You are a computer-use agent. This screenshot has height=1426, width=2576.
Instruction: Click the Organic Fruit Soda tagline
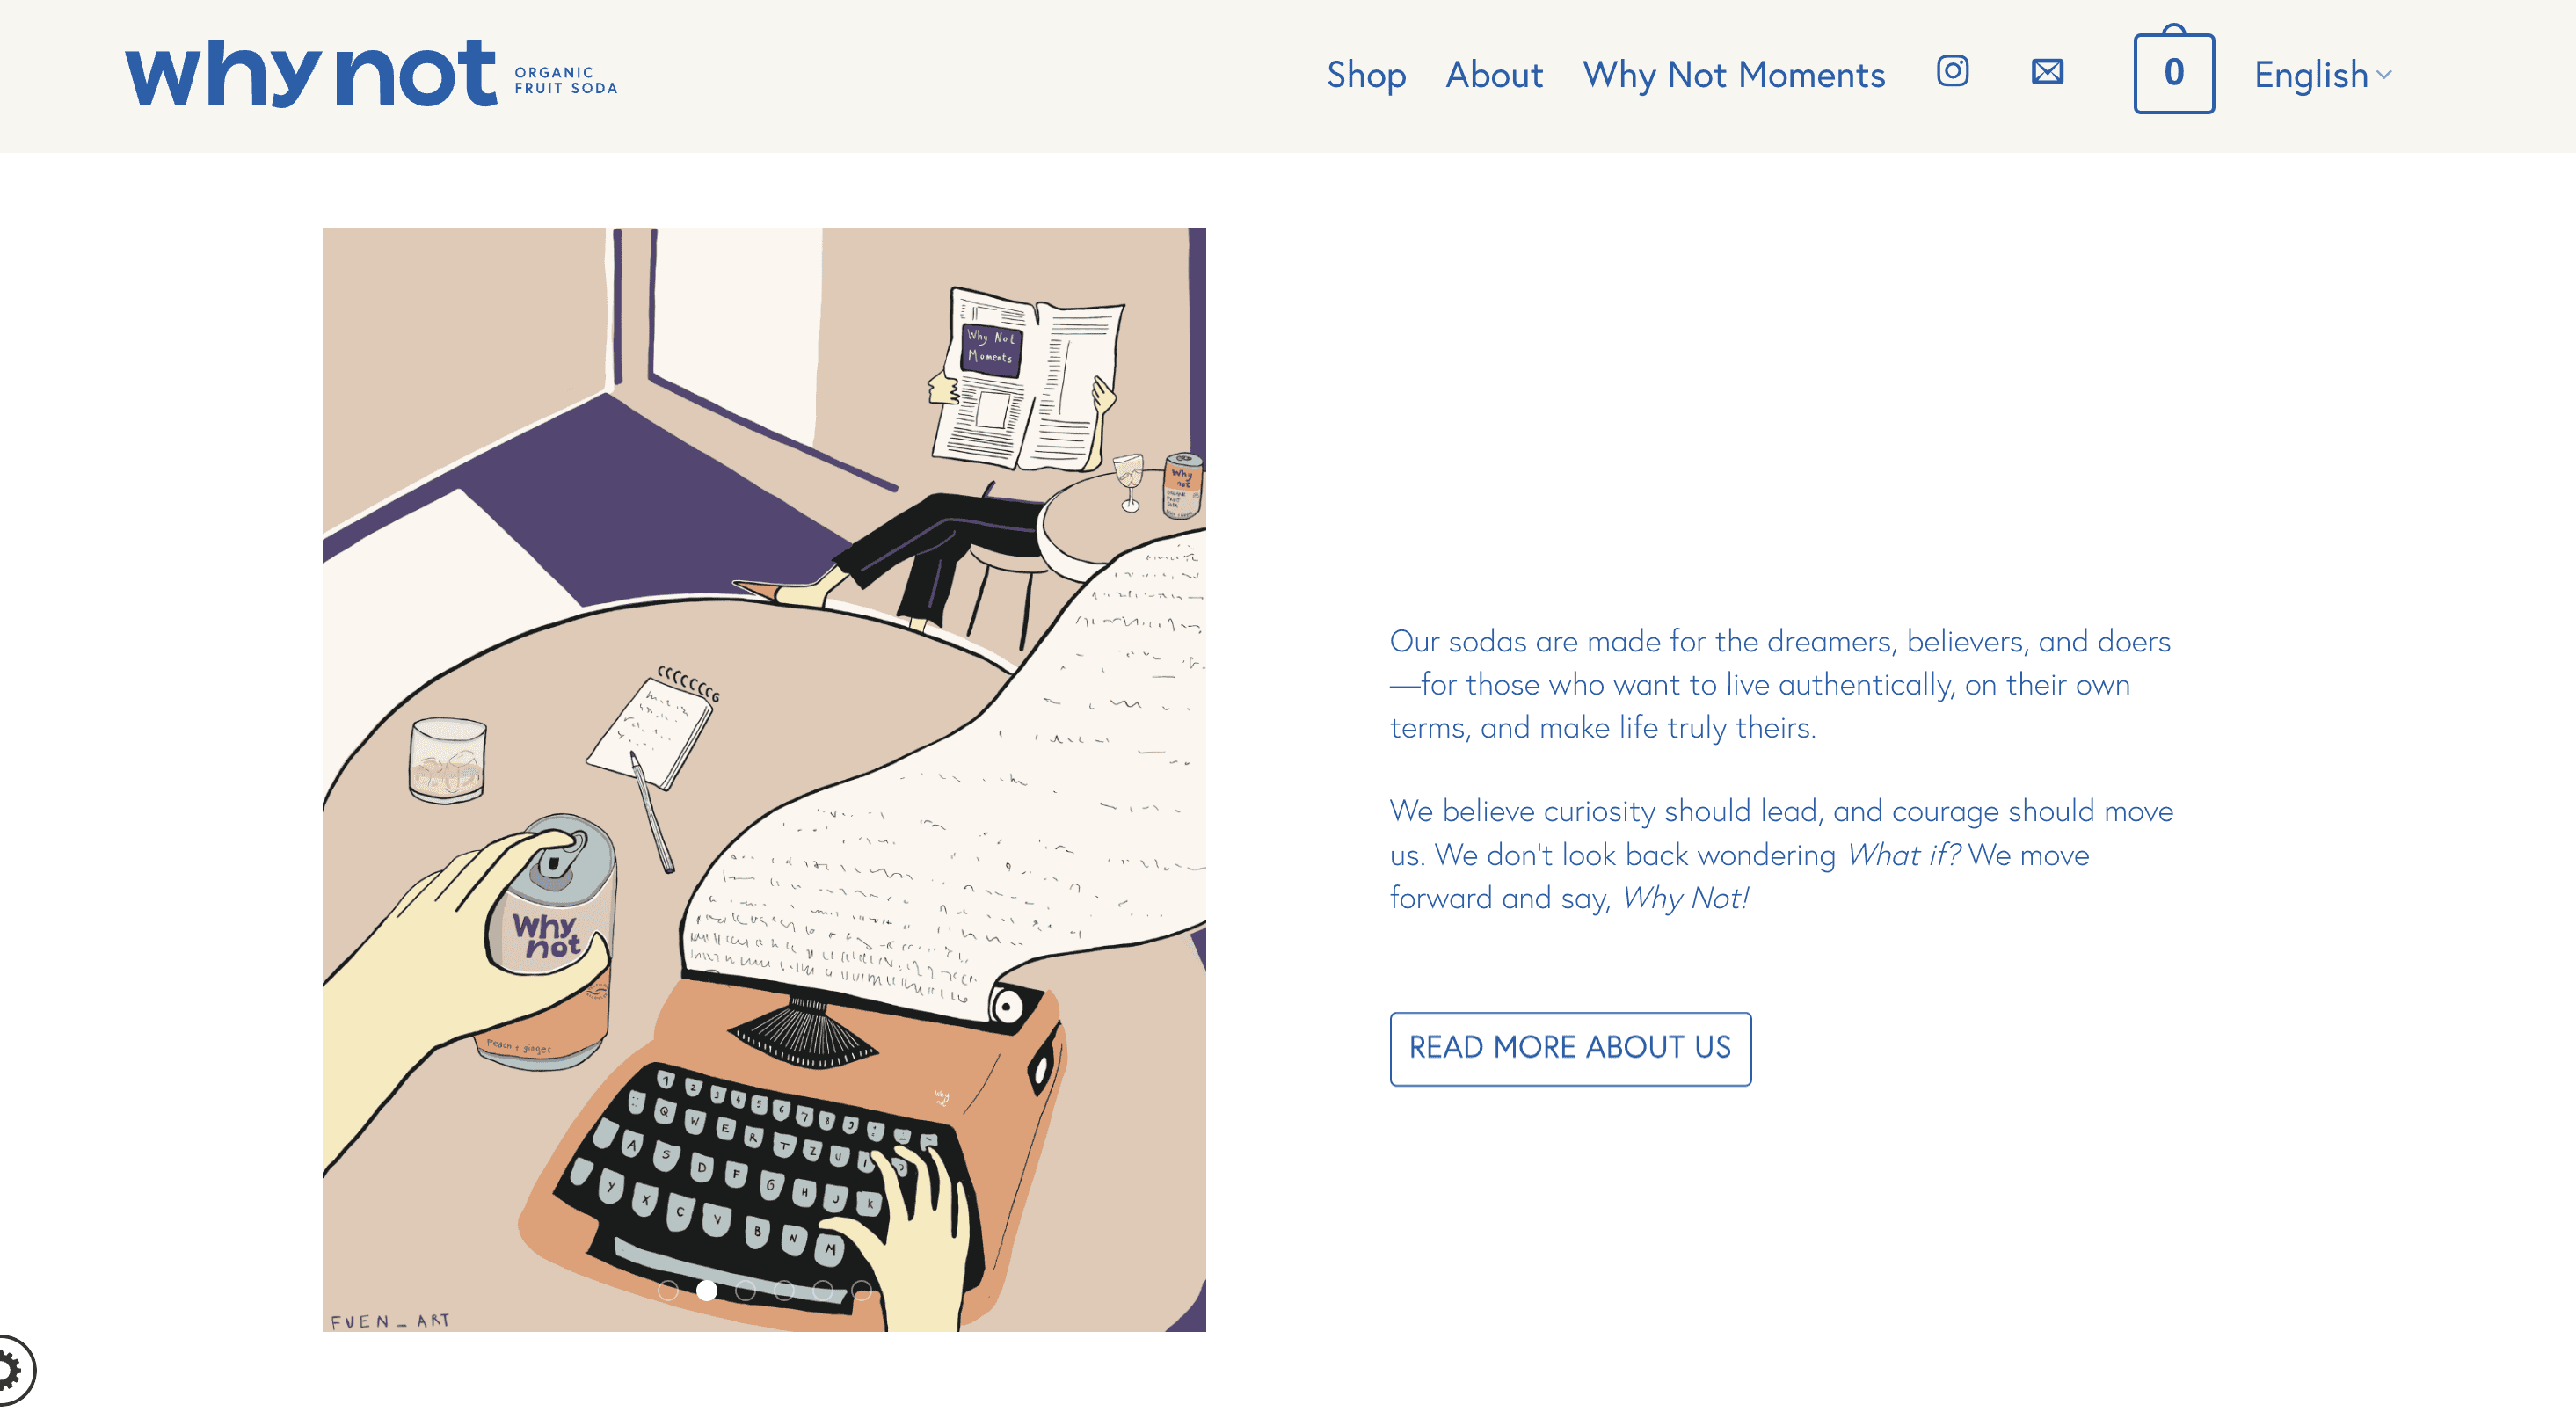(566, 80)
